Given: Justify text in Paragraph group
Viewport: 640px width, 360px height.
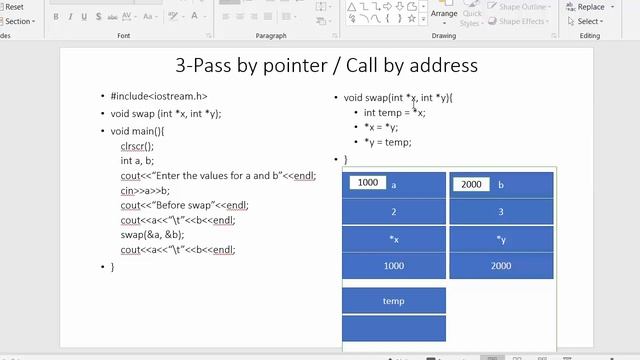Looking at the screenshot, I should [x=268, y=17].
